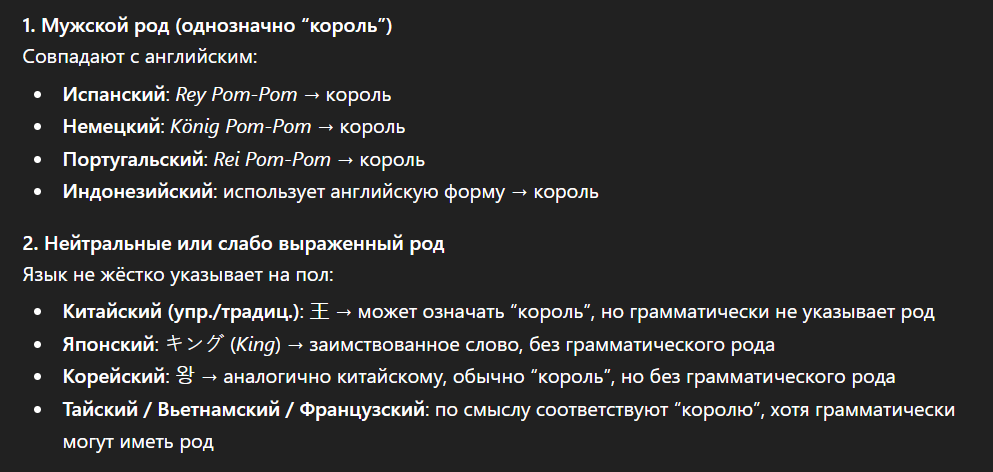Click the bold word Испанский
This screenshot has width=993, height=472.
tap(113, 94)
